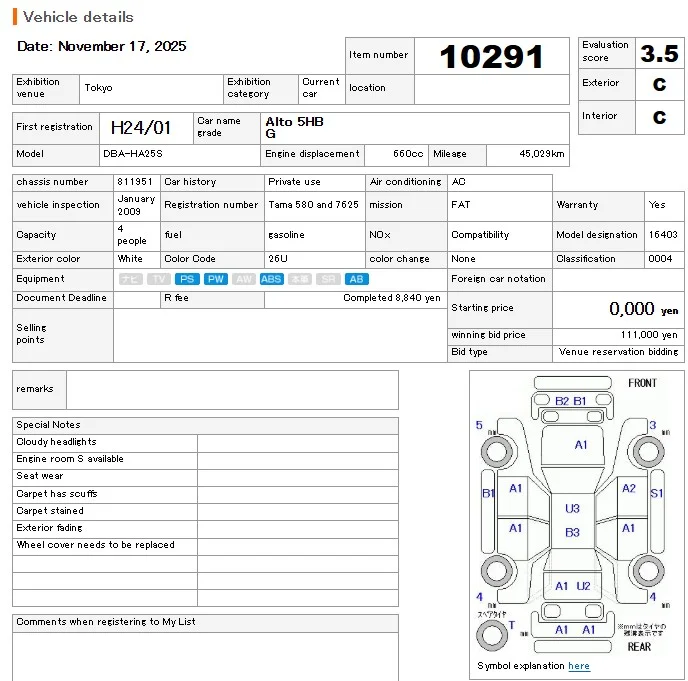Click the S1 mark on car diagram
This screenshot has height=681, width=688.
[656, 493]
